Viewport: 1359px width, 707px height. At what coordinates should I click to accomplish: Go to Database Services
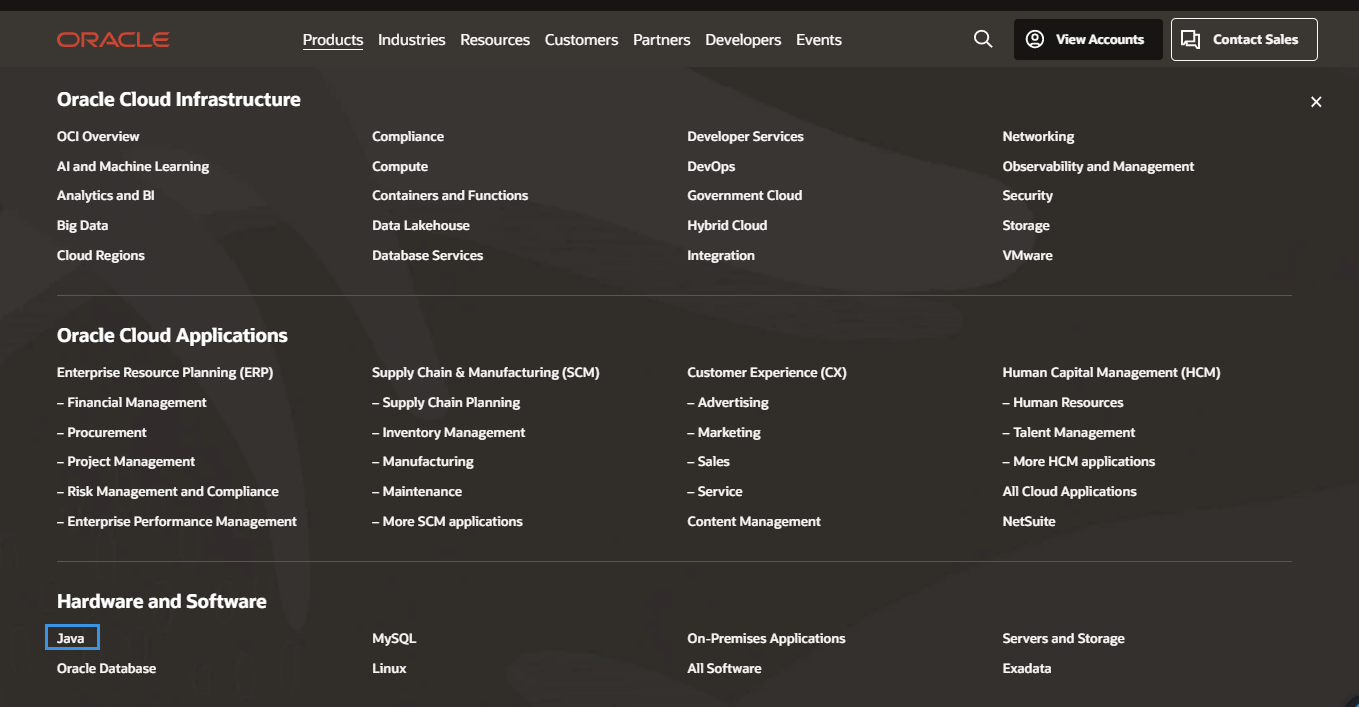pos(427,255)
